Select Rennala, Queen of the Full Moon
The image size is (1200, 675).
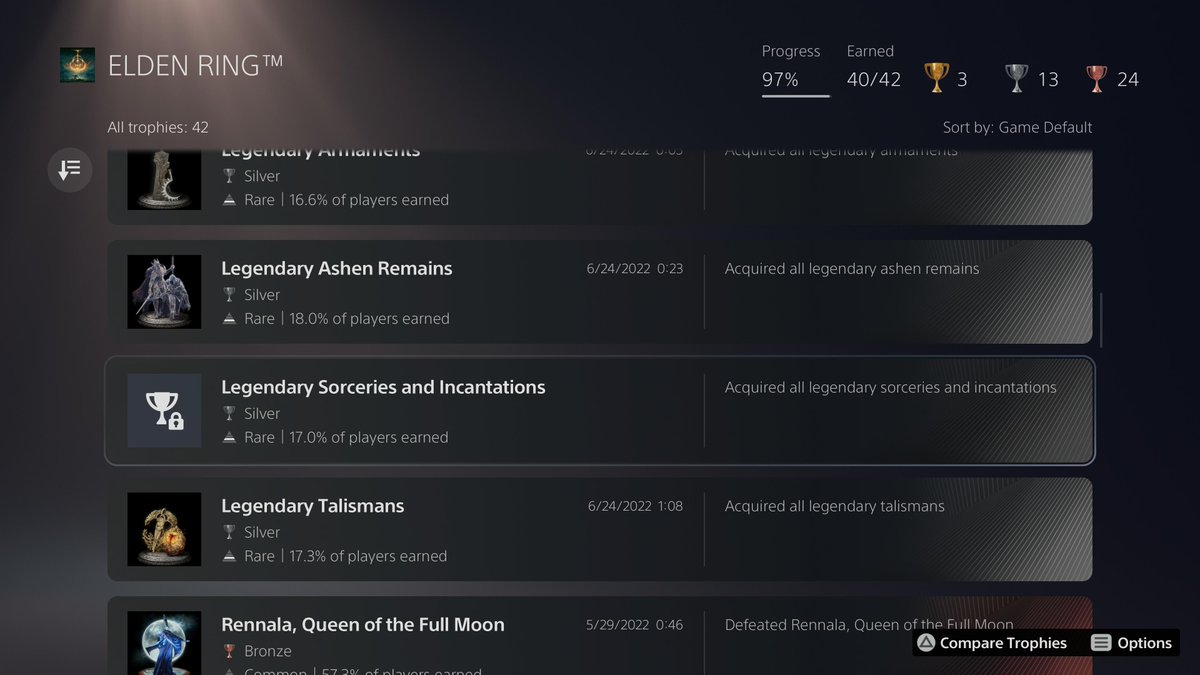(x=362, y=625)
